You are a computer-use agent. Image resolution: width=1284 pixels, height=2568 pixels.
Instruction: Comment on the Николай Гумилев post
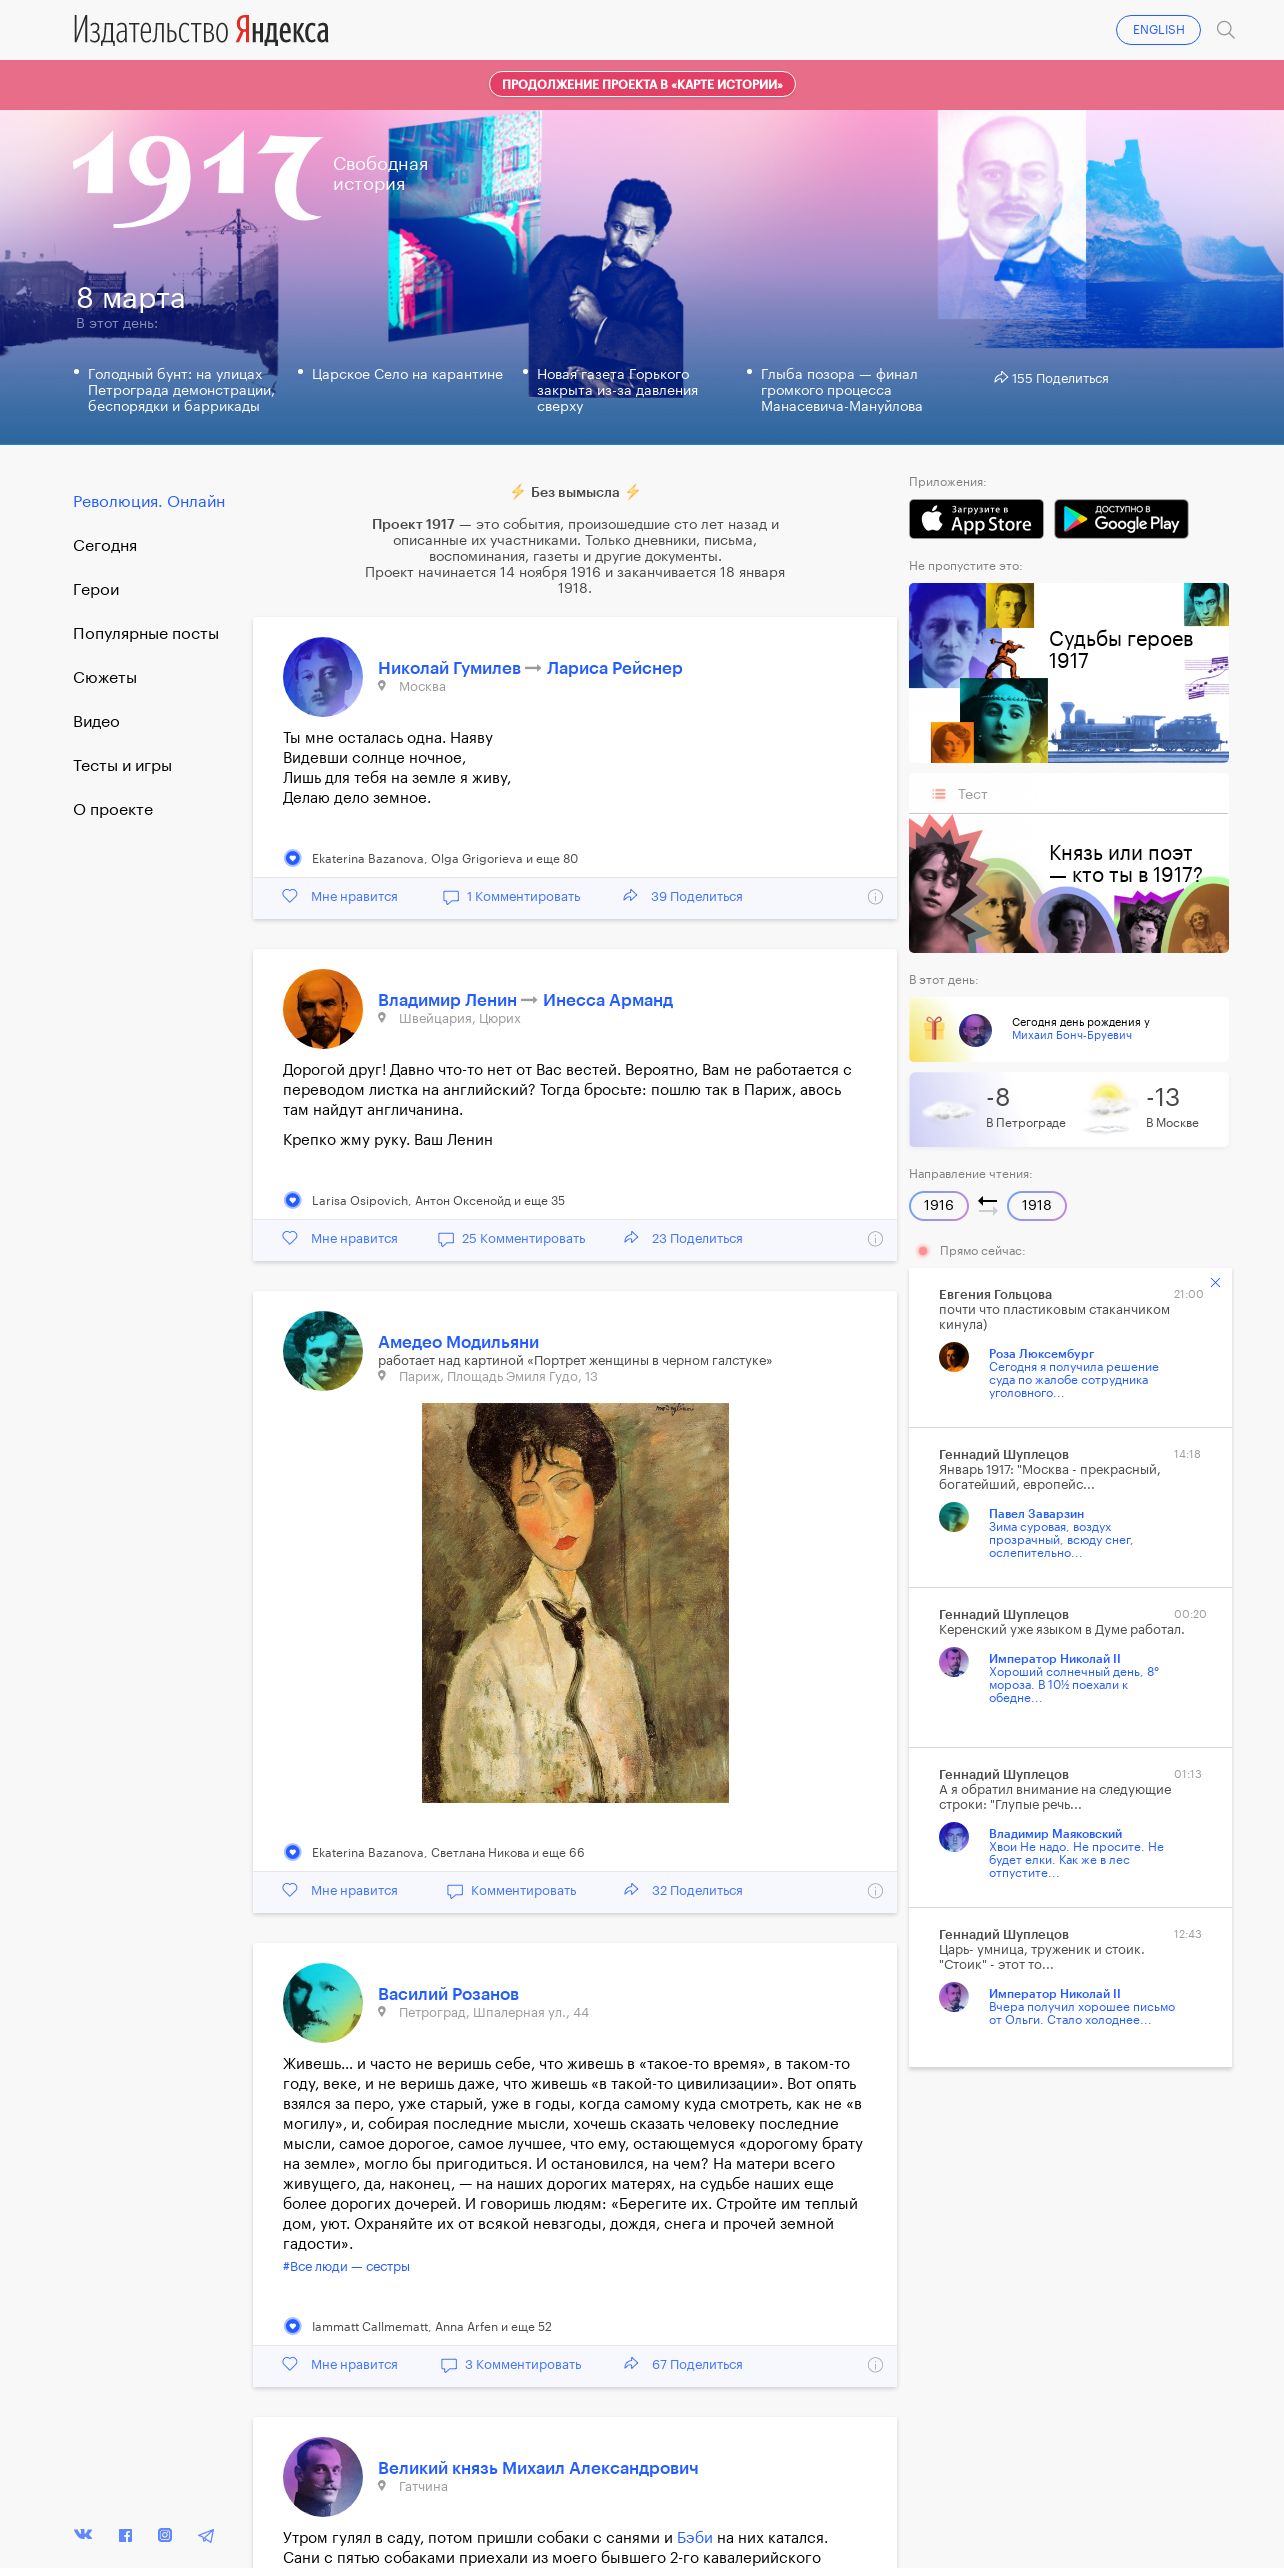tap(511, 897)
